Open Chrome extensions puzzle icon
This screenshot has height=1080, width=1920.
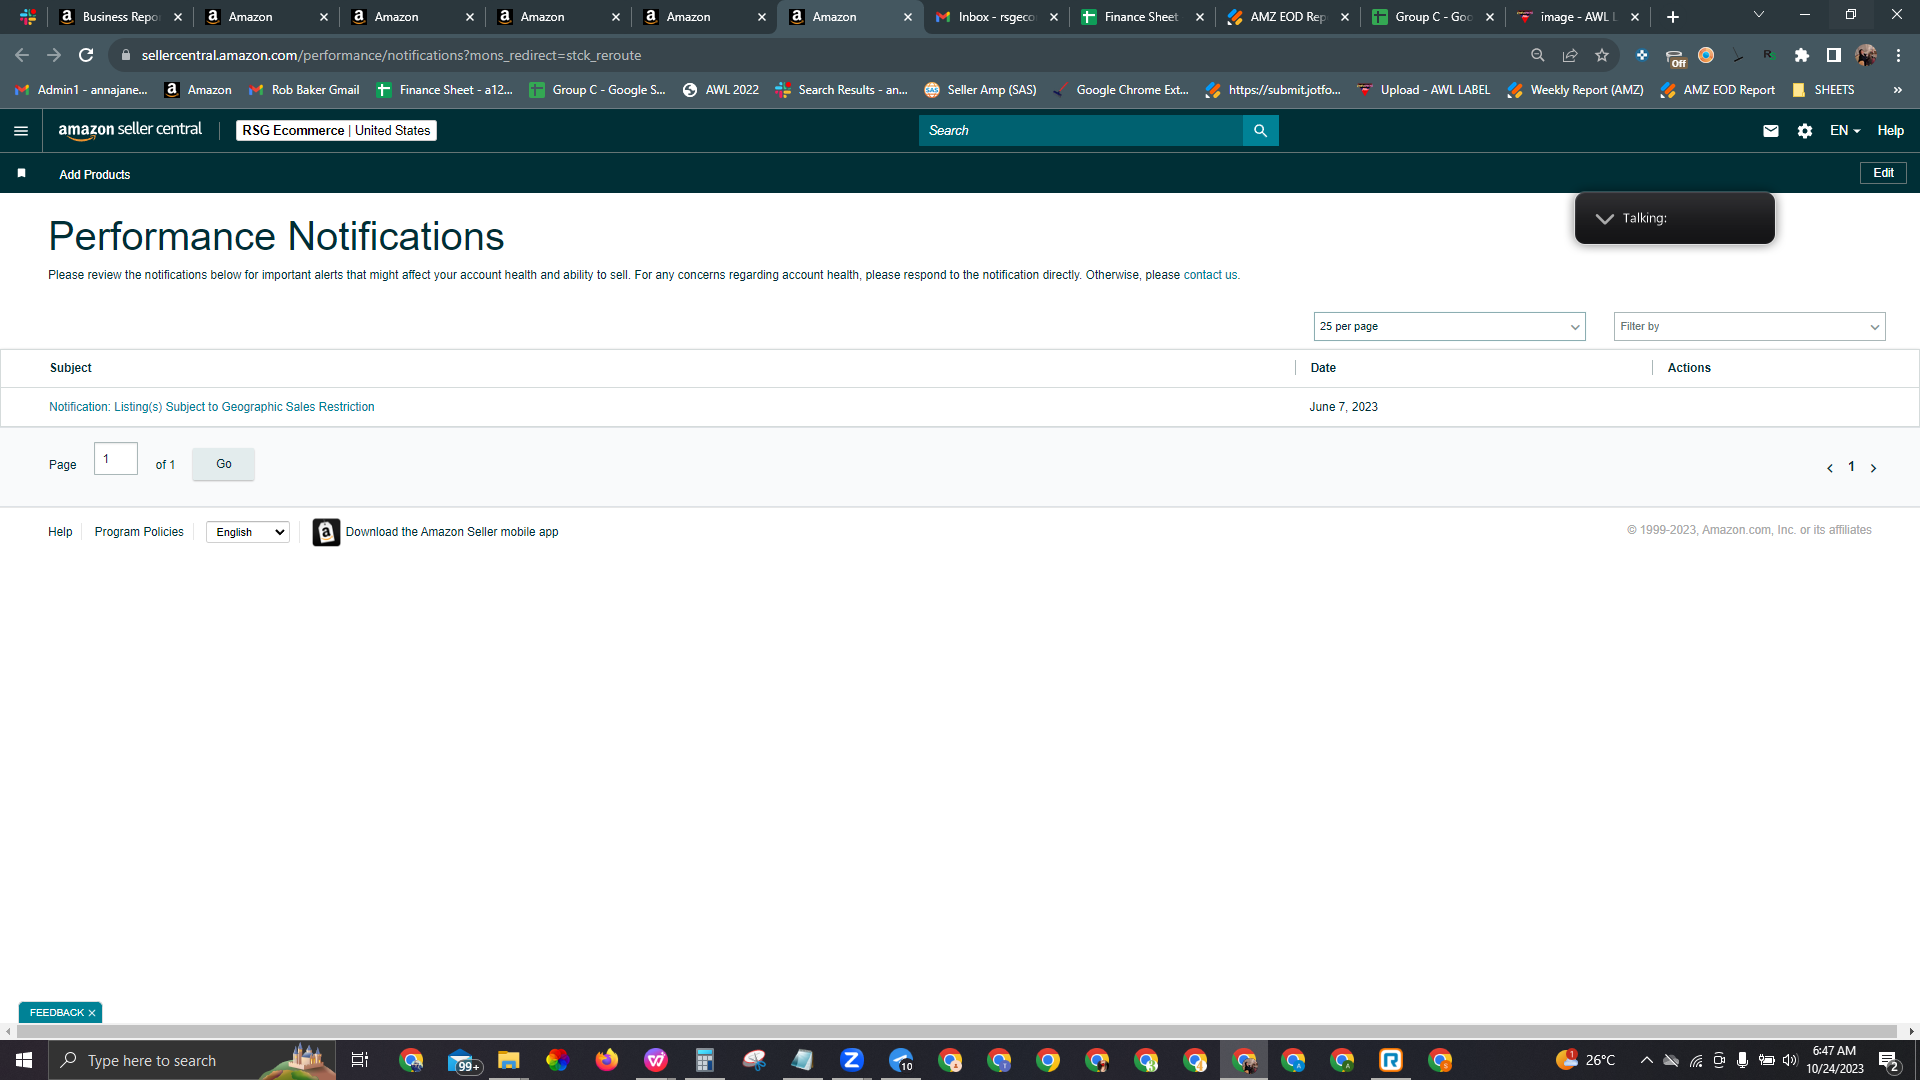pos(1802,55)
